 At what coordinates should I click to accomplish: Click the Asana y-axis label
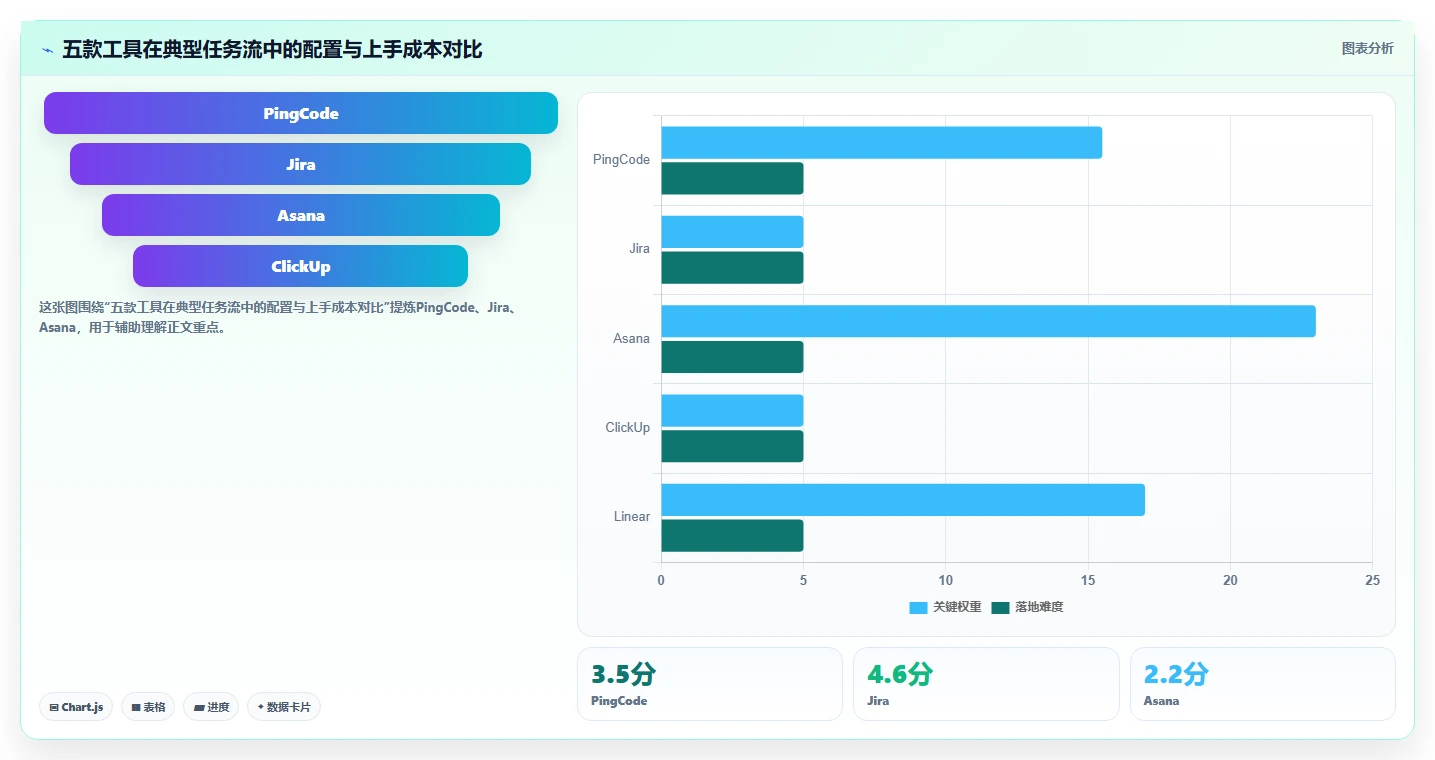[631, 338]
